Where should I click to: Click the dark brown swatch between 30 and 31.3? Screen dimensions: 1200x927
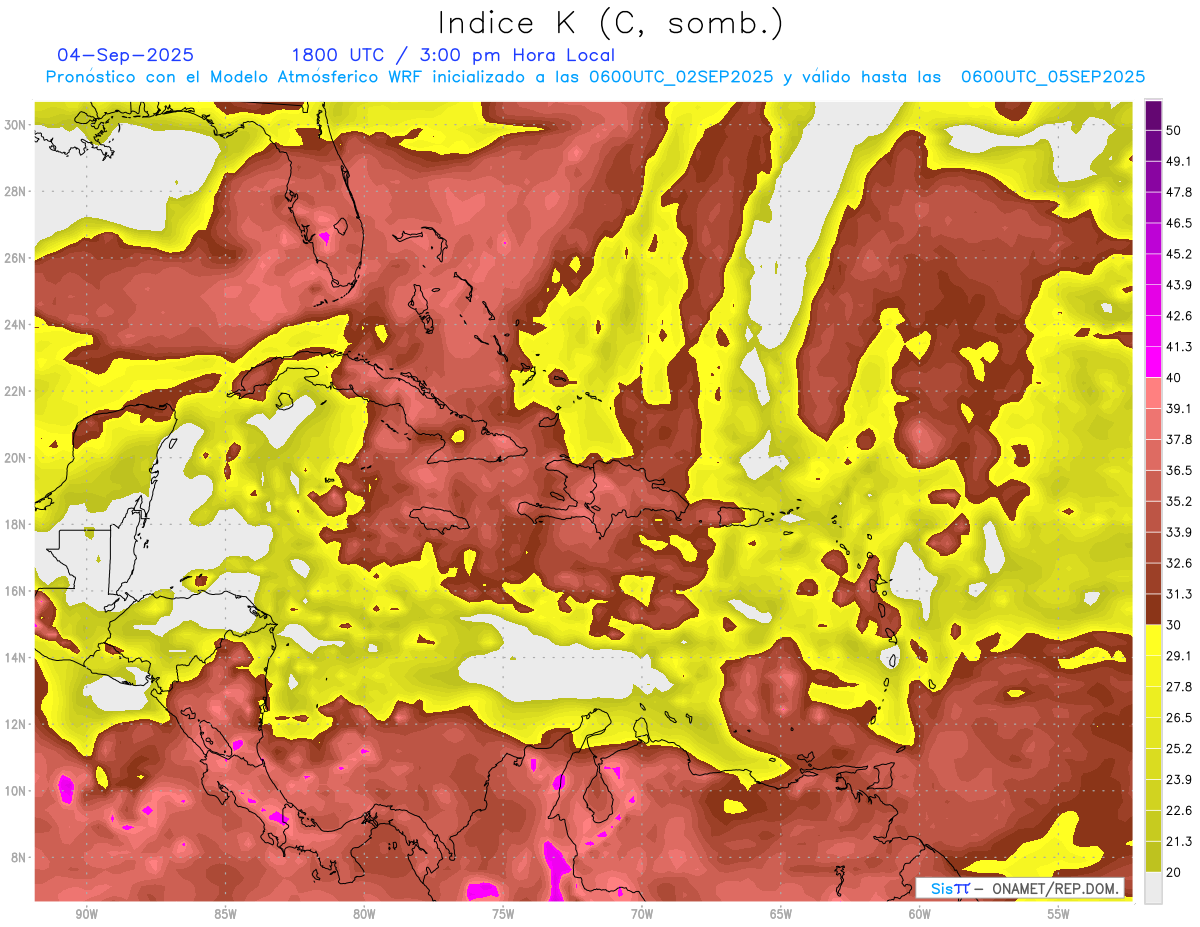[1153, 610]
